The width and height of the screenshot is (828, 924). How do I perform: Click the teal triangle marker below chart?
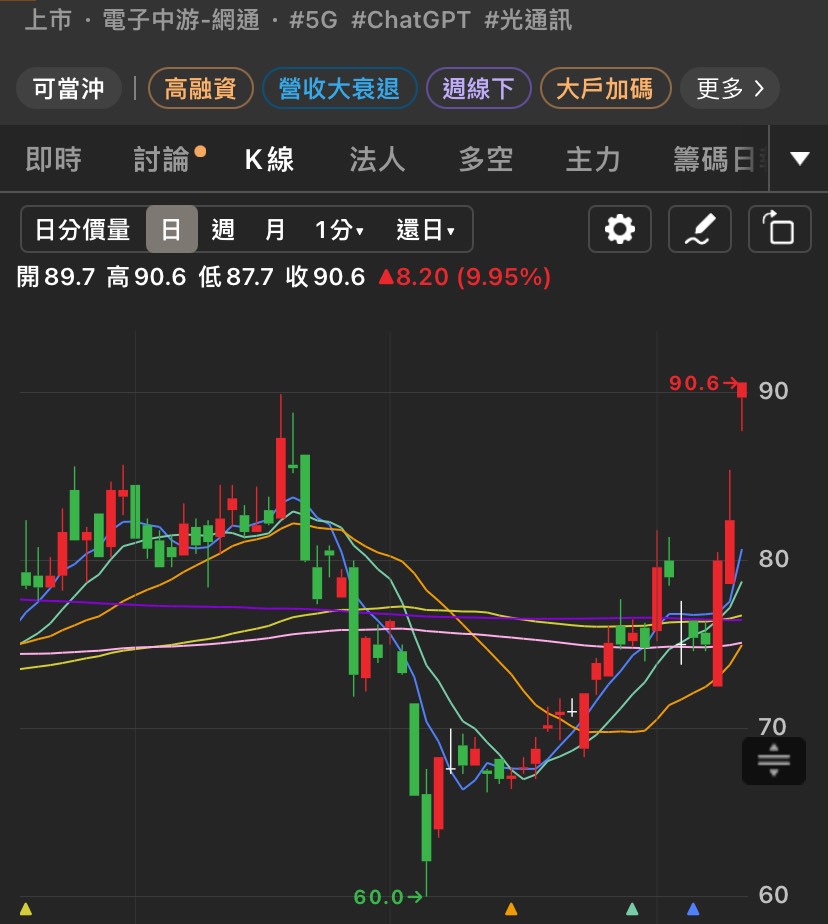pos(632,908)
